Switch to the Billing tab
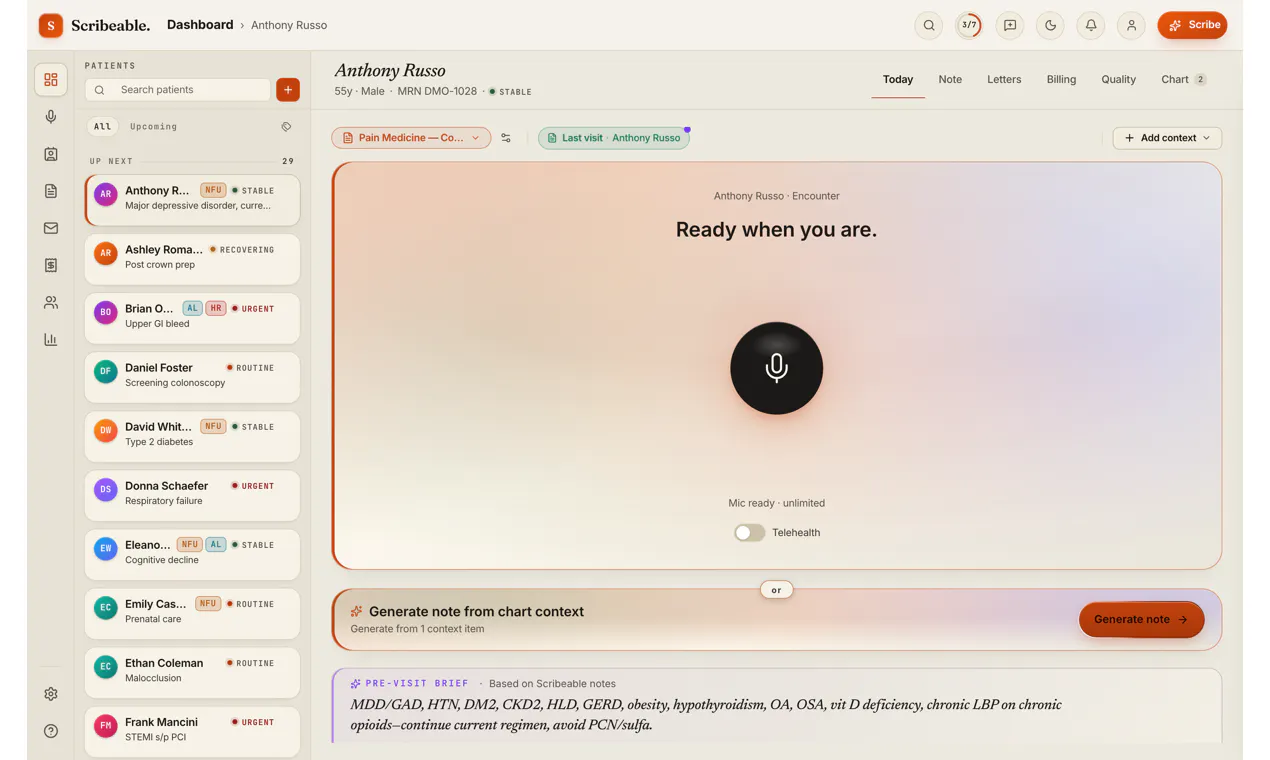Image resolution: width=1270 pixels, height=760 pixels. [1061, 79]
